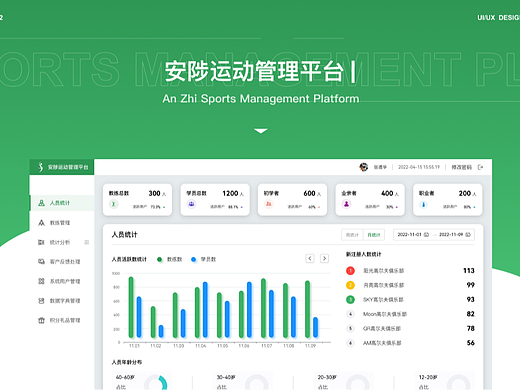Click the platform logo in the sidebar header
Viewport: 520px width, 390px height.
point(41,167)
